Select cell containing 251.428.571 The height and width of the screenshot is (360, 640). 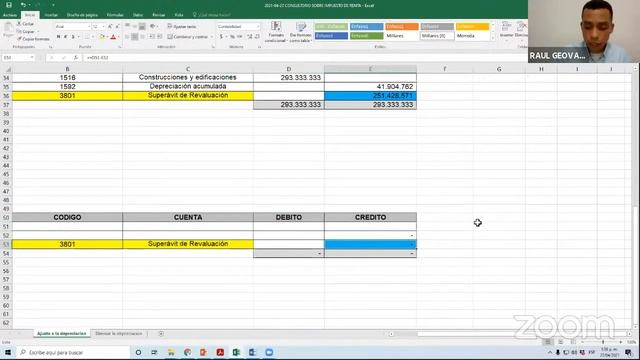[x=370, y=96]
